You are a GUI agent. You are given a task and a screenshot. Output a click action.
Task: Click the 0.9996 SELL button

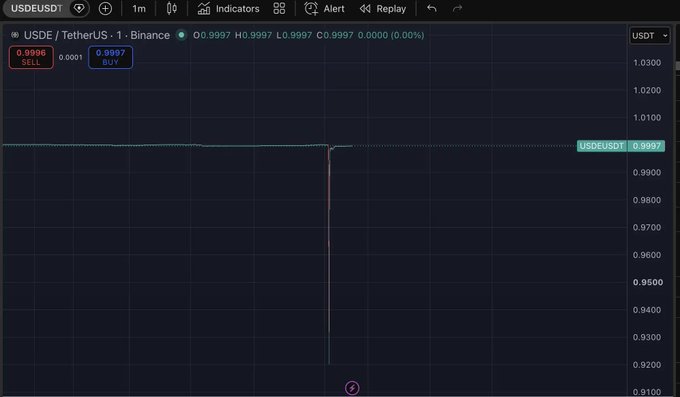click(31, 57)
